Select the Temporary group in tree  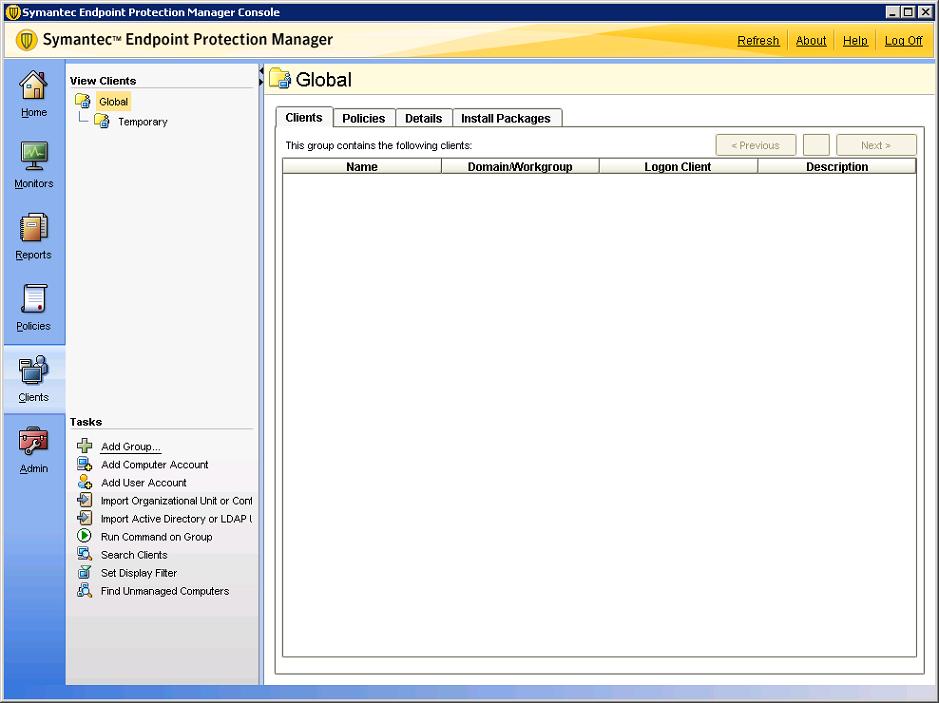click(143, 122)
